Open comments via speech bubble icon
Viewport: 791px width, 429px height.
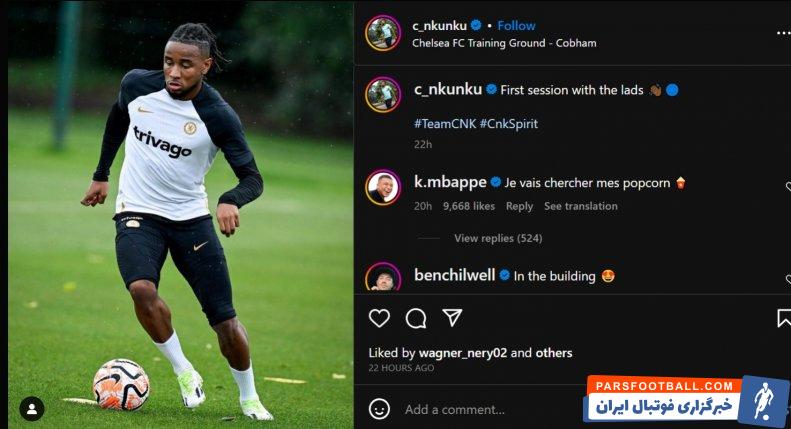(416, 318)
